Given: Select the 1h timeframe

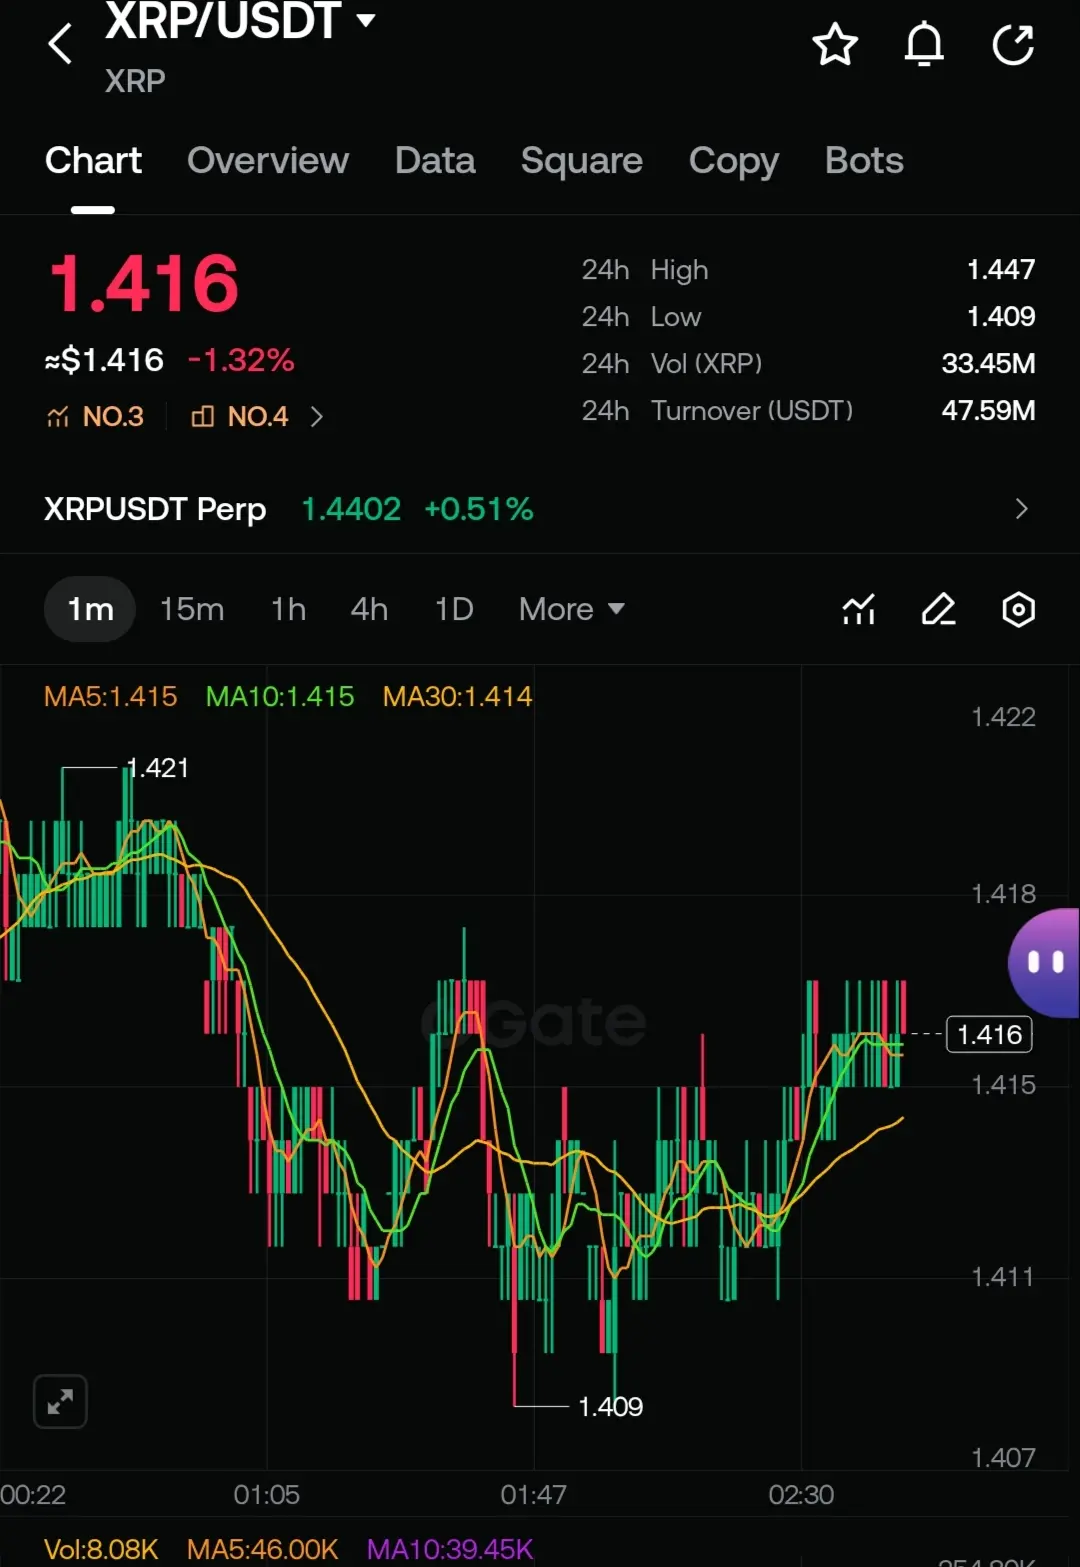Looking at the screenshot, I should pos(288,609).
